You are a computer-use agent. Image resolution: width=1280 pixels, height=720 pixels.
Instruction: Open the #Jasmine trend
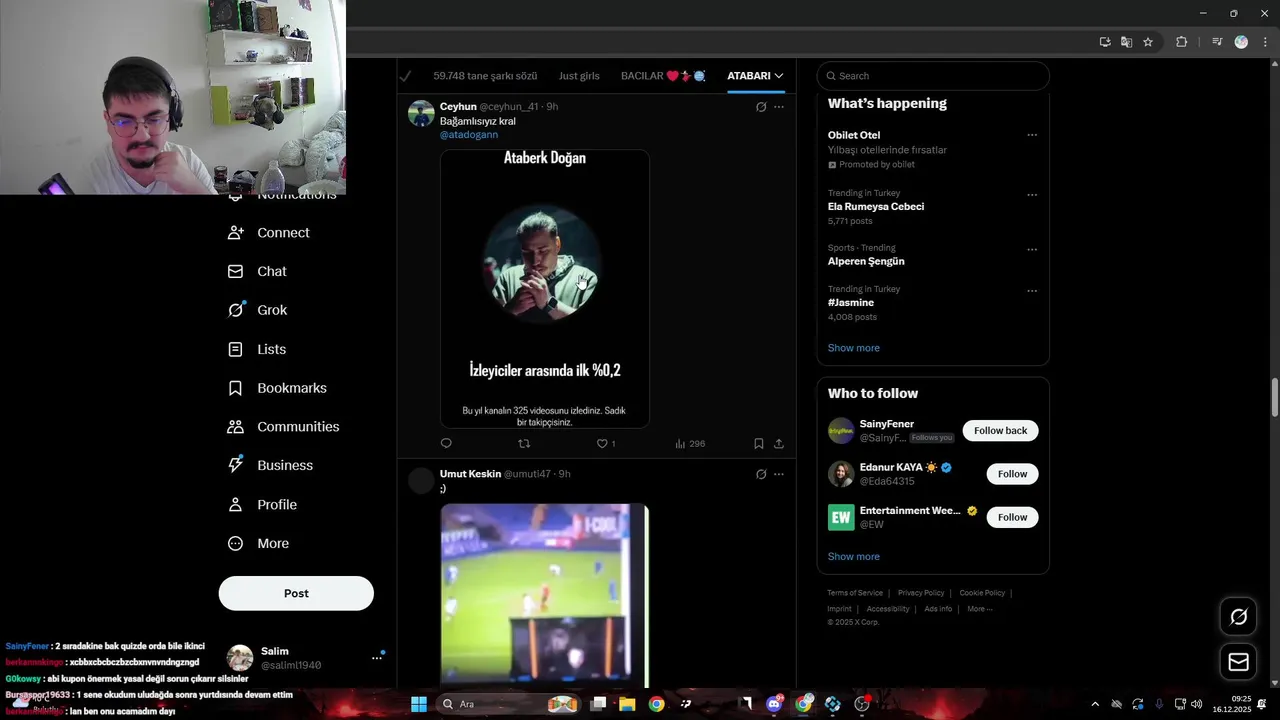click(x=851, y=302)
